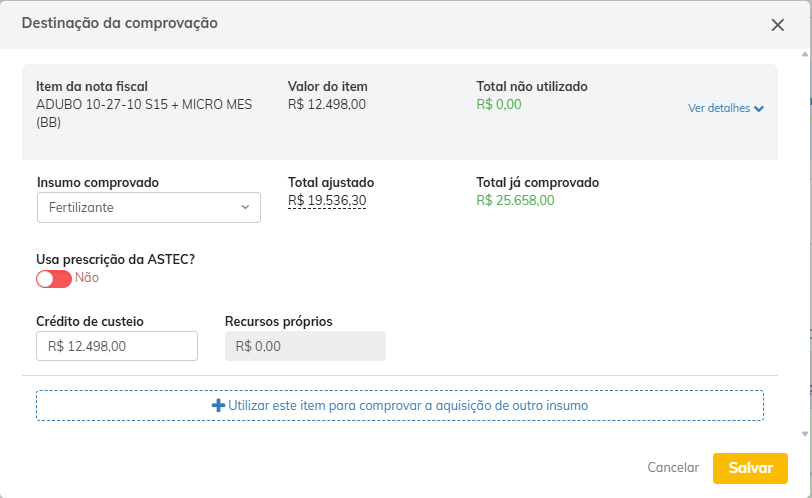Click the Total já comprovado amount R$ 25.658,00
The image size is (812, 498).
point(515,200)
